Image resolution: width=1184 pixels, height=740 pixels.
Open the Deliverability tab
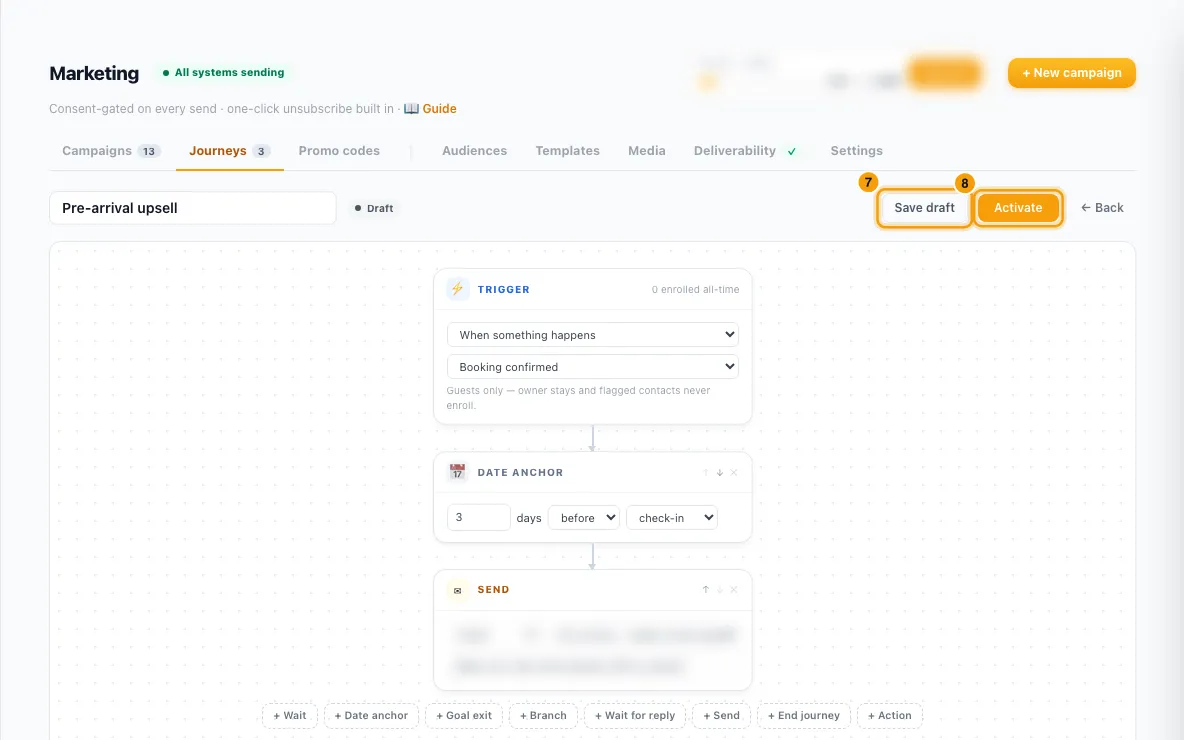745,151
